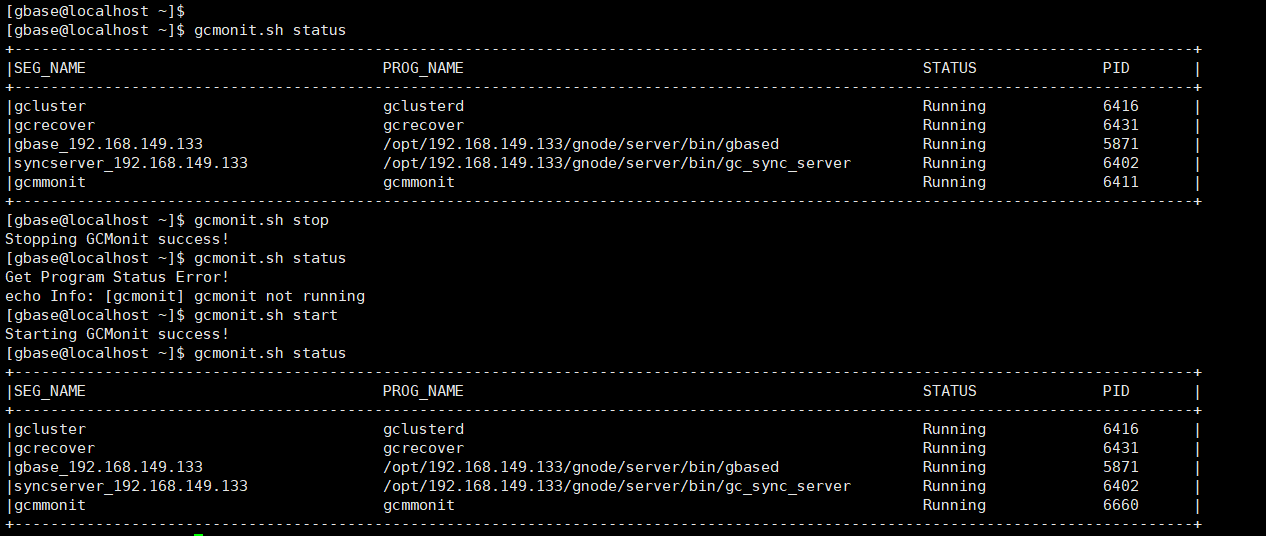Click the PROG_NAME header in the second table
Image resolution: width=1266 pixels, height=536 pixels.
pyautogui.click(x=423, y=391)
